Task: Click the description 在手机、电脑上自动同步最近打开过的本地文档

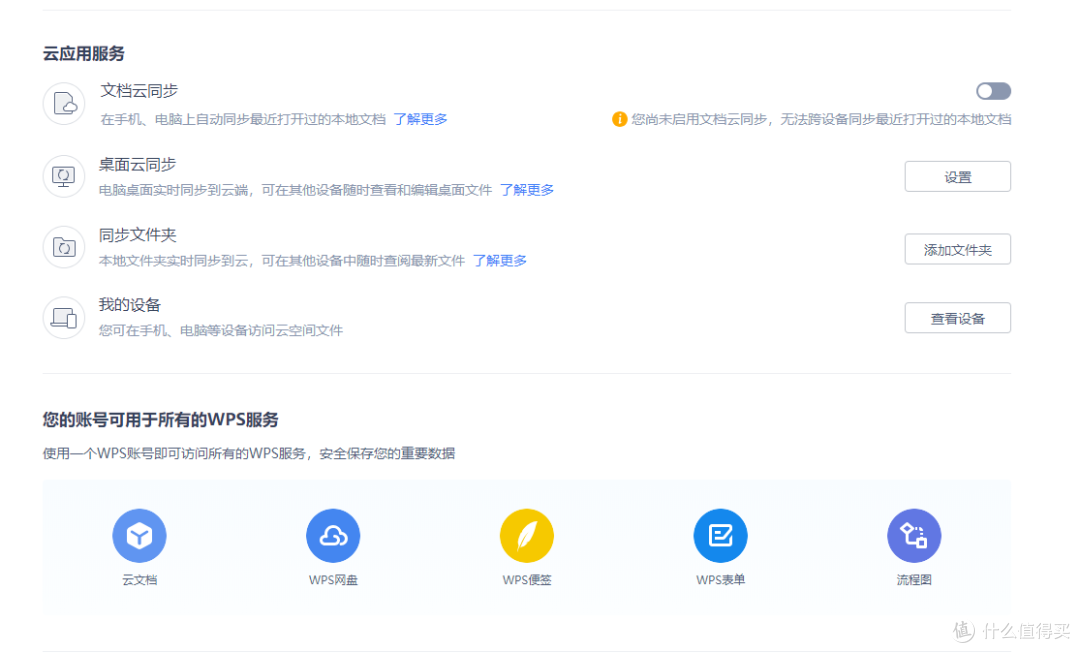Action: (x=243, y=119)
